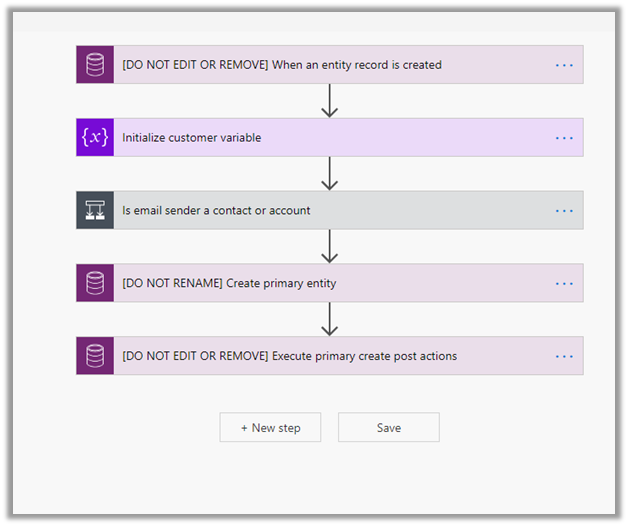
Task: Open the ellipsis menu for Execute primary create post actions
Action: pyautogui.click(x=564, y=356)
